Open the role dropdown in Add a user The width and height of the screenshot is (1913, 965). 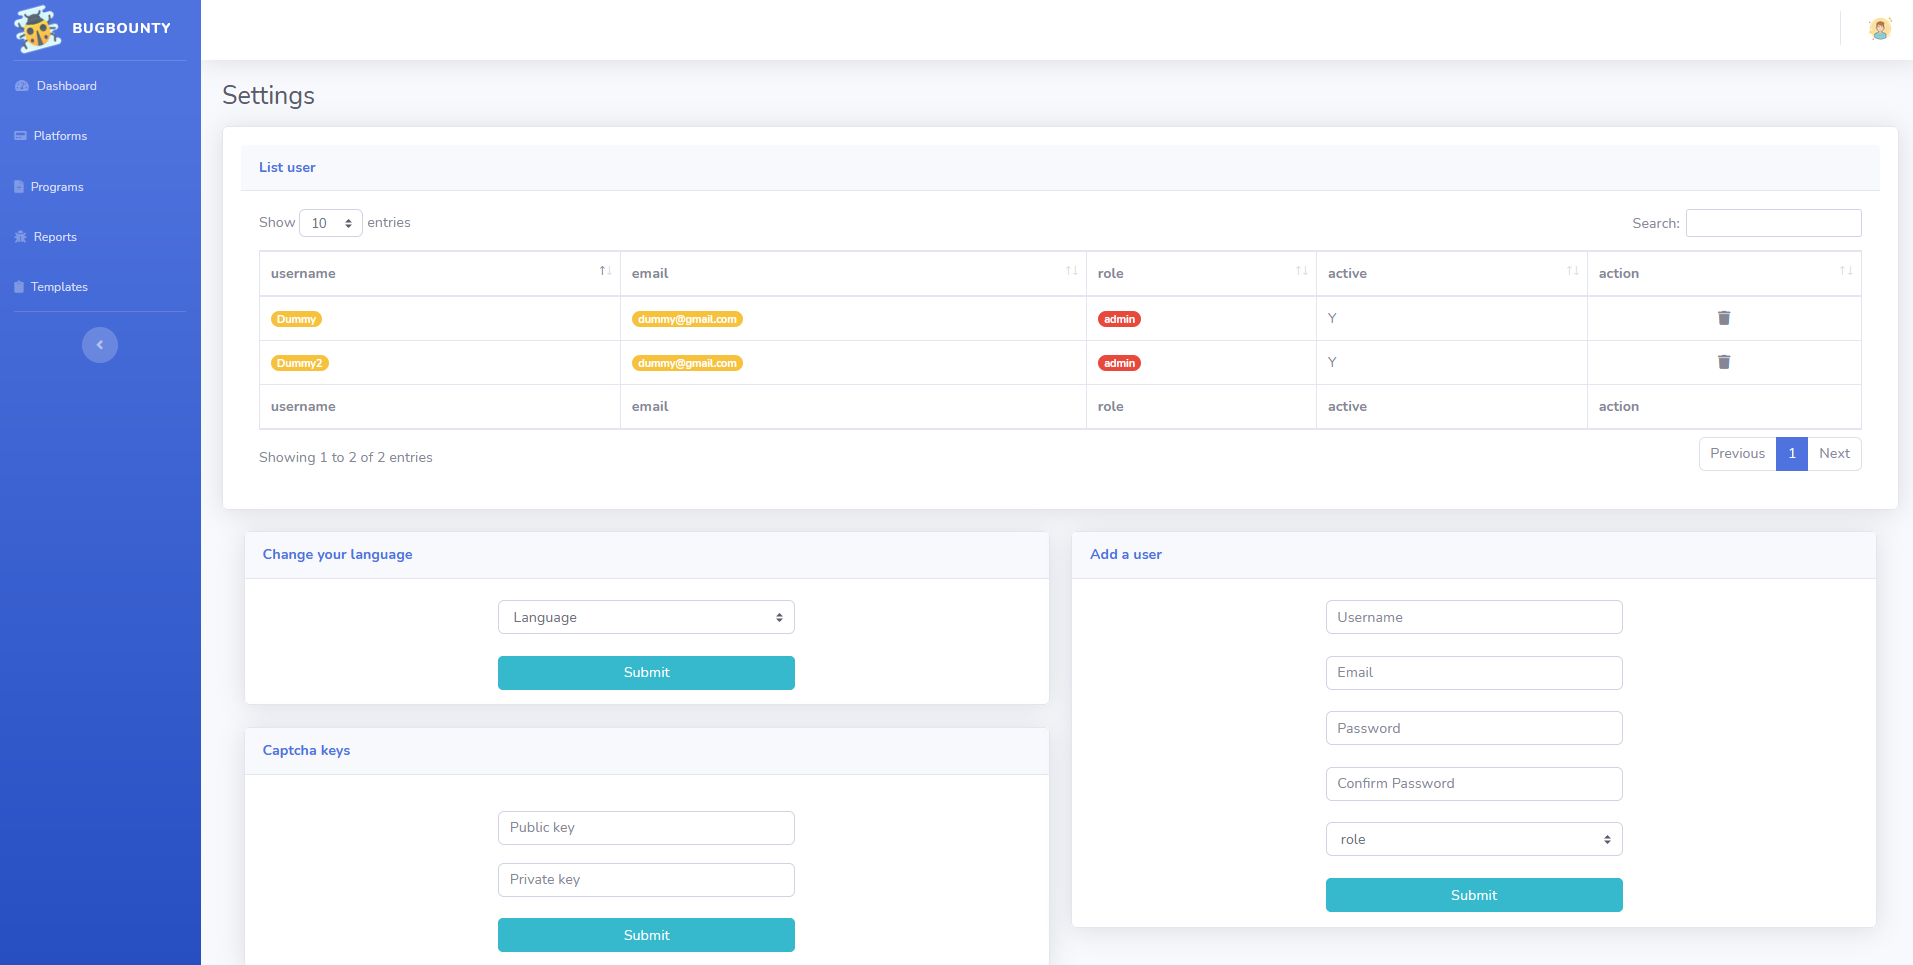pos(1474,839)
